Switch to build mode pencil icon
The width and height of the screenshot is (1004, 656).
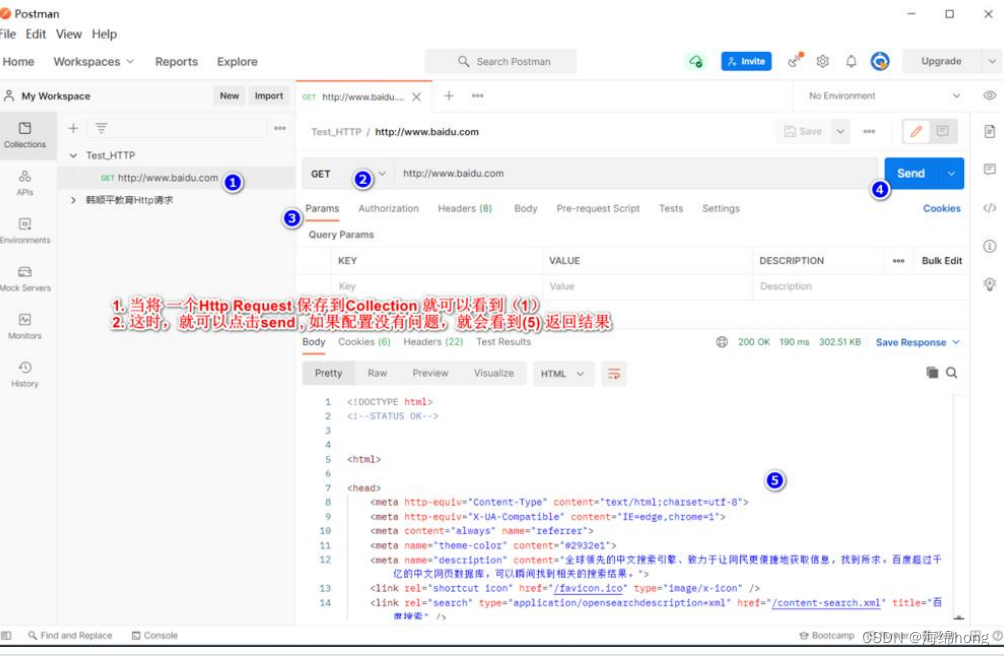pos(916,131)
